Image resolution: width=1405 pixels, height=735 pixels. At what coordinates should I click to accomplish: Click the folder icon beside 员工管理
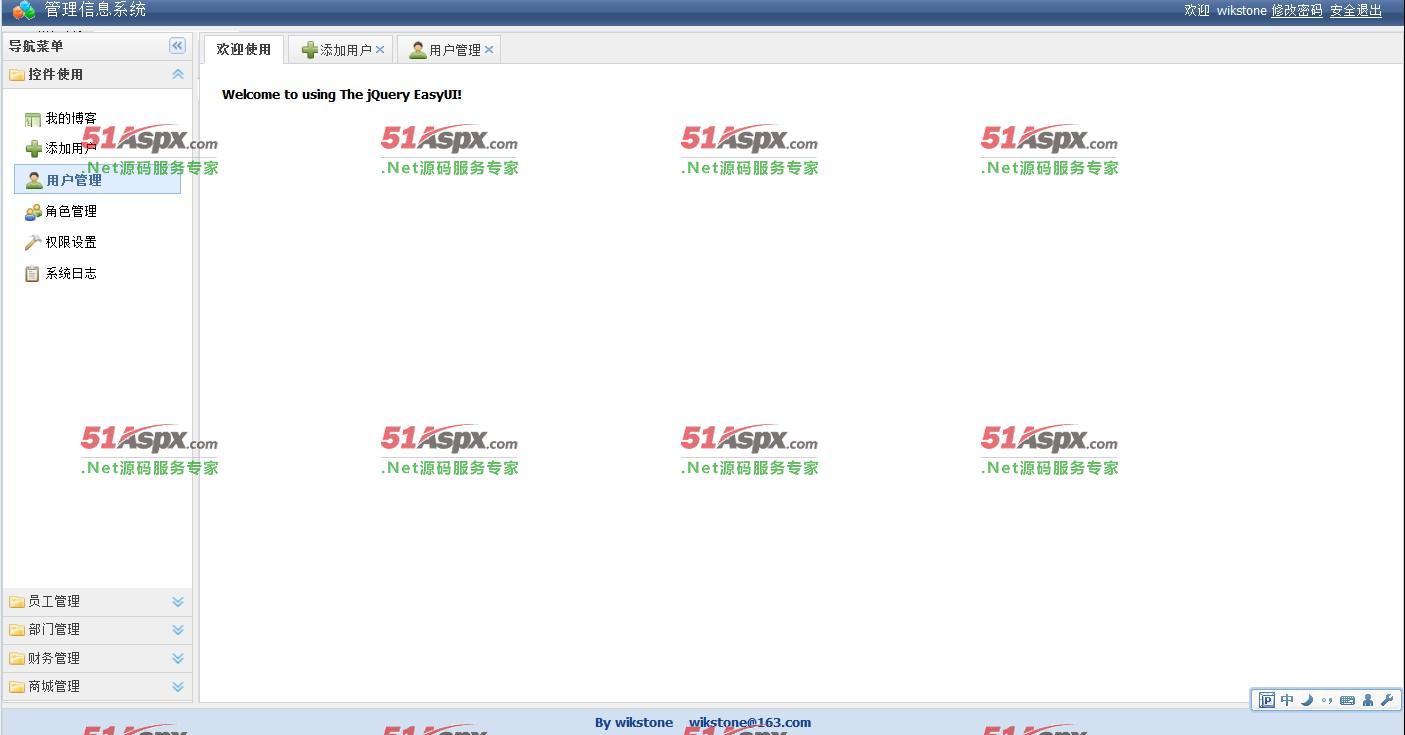click(x=17, y=602)
